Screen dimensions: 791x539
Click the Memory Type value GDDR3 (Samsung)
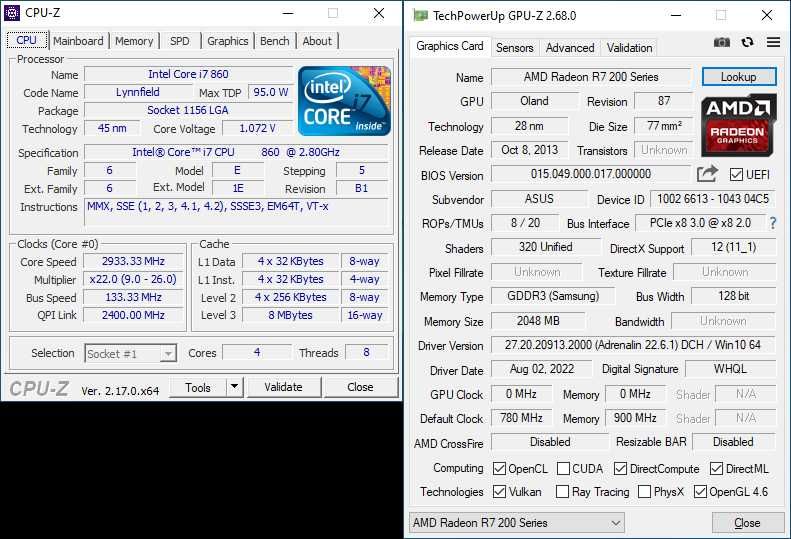(553, 296)
